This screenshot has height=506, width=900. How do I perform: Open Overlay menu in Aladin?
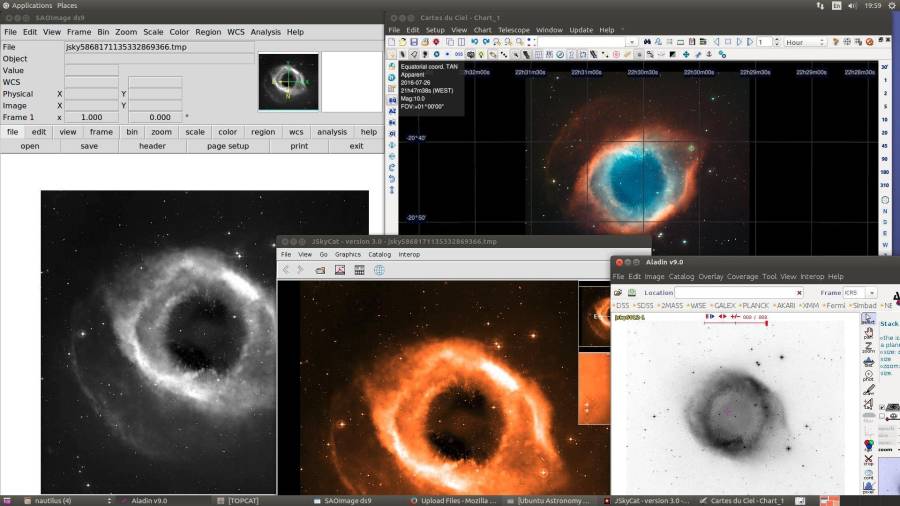(x=711, y=277)
